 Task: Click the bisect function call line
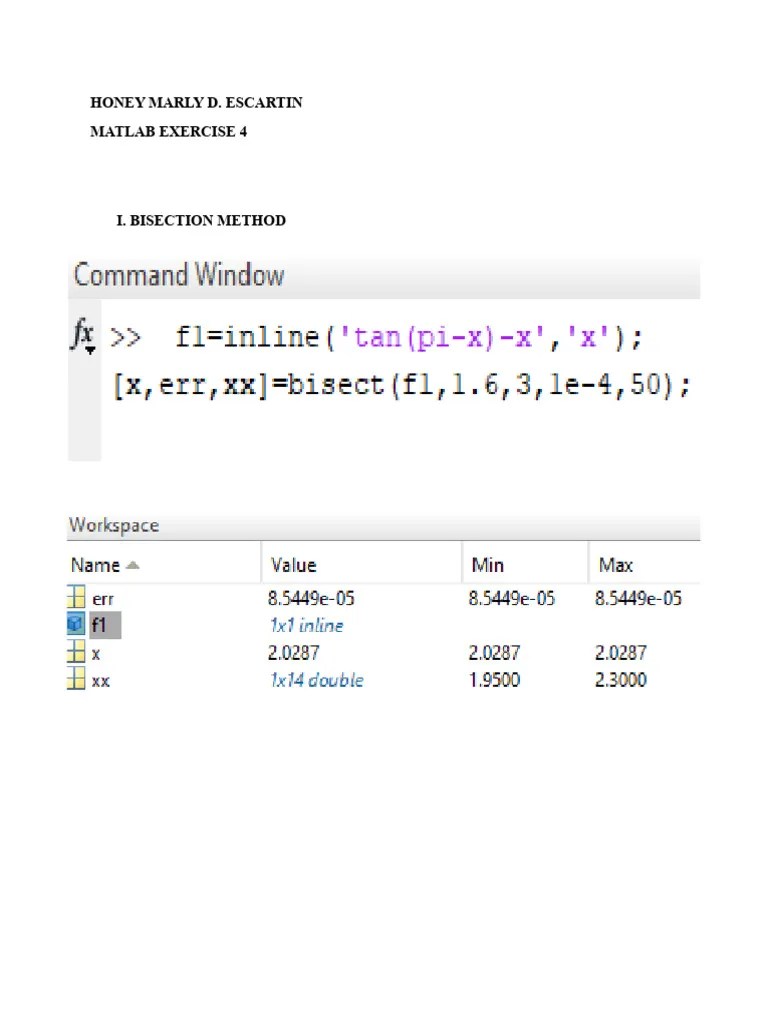click(x=401, y=385)
